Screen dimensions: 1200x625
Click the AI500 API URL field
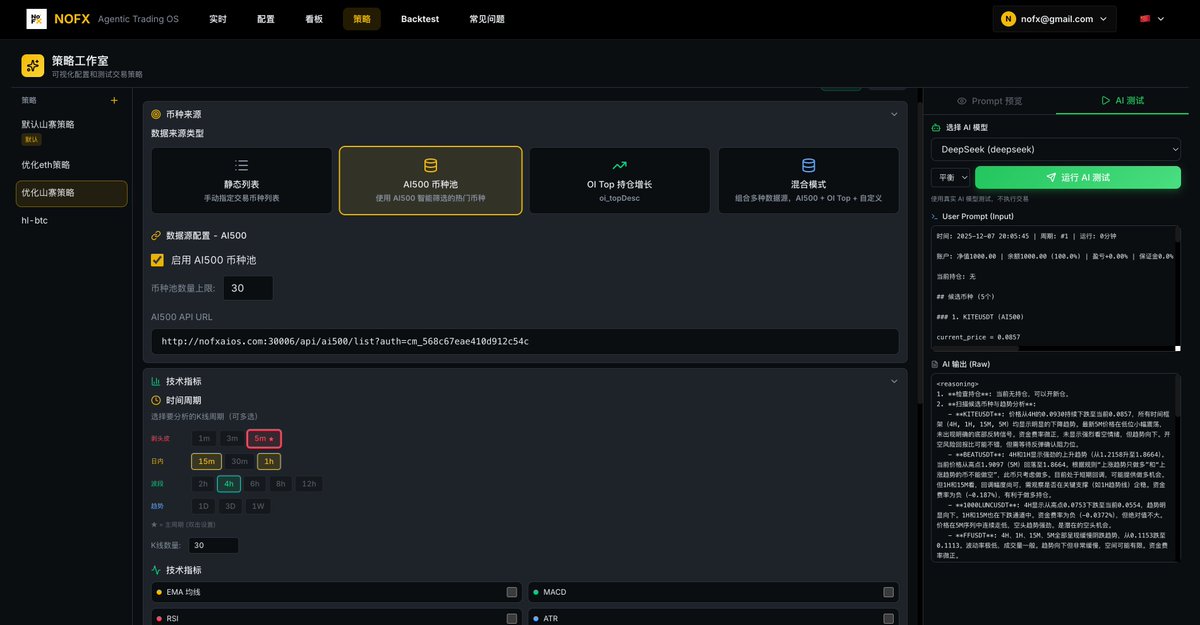click(x=525, y=341)
